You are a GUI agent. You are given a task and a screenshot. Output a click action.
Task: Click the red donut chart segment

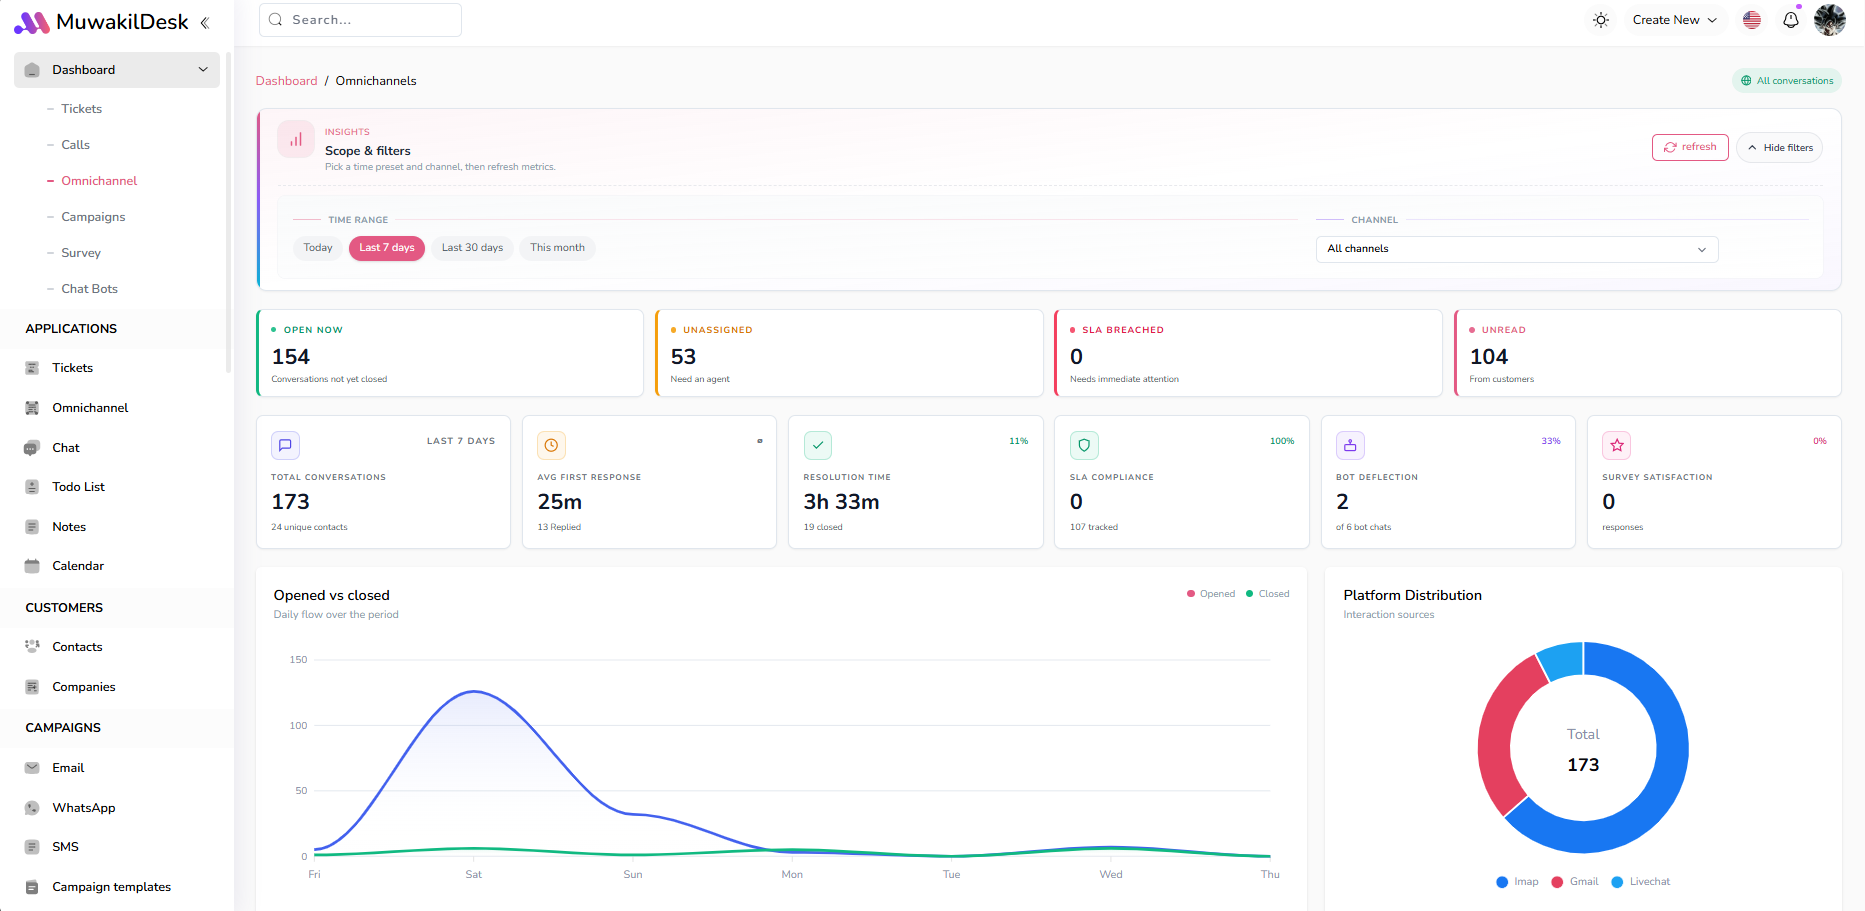1498,735
